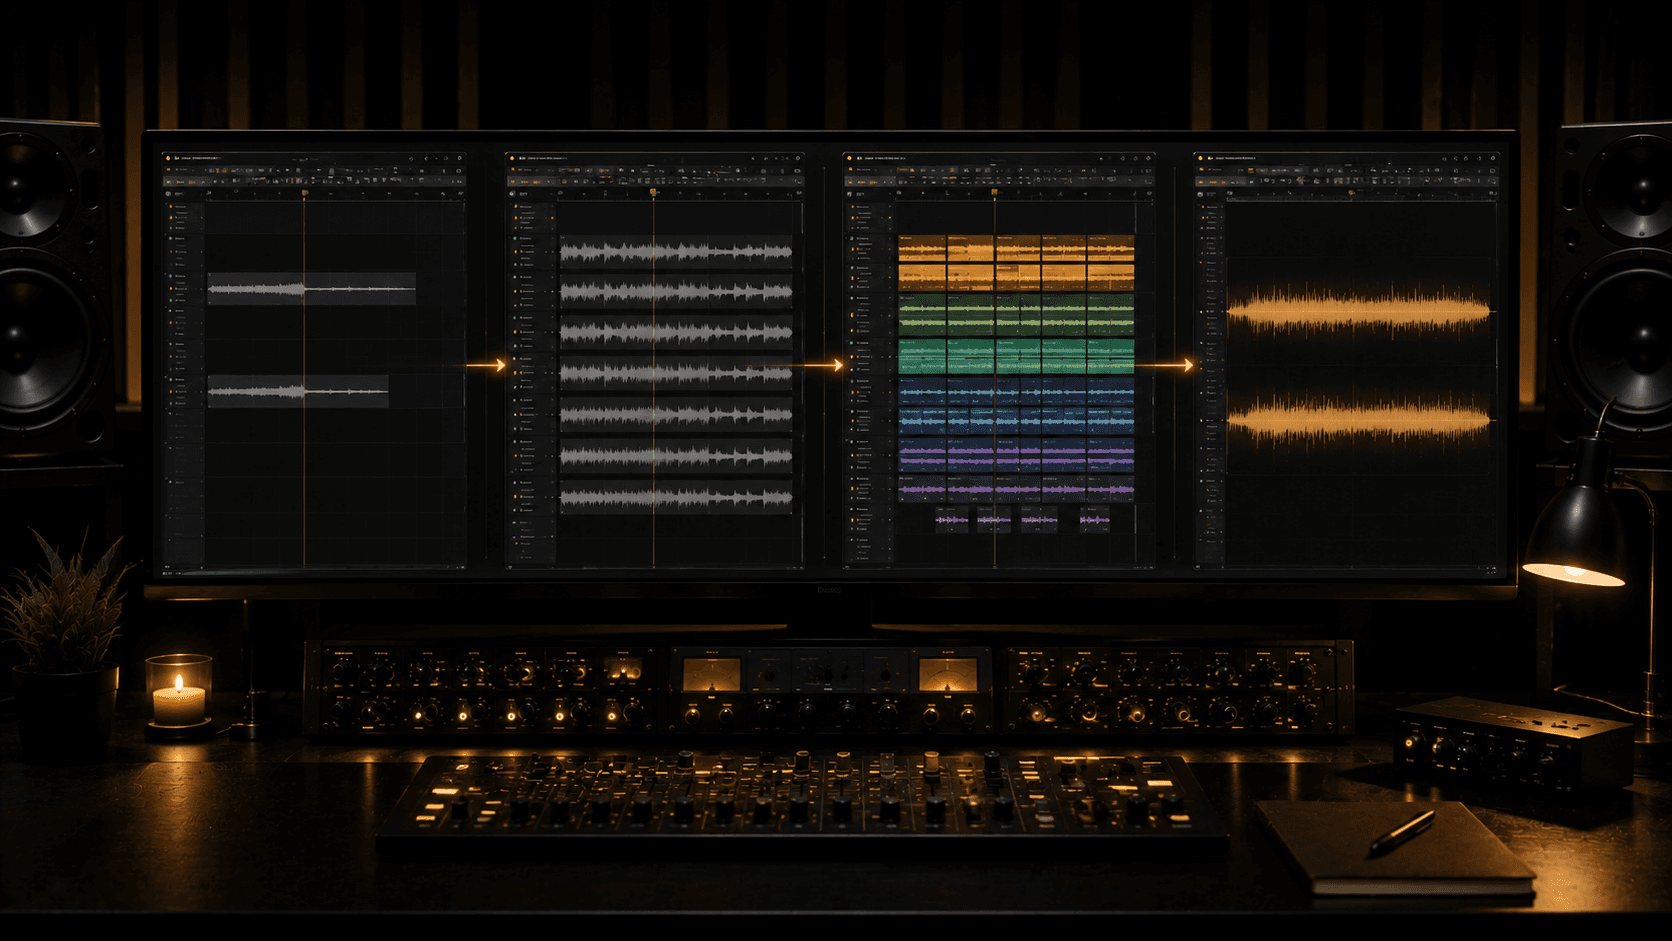This screenshot has width=1672, height=941.
Task: Click orange app logo in second window title bar
Action: point(511,158)
